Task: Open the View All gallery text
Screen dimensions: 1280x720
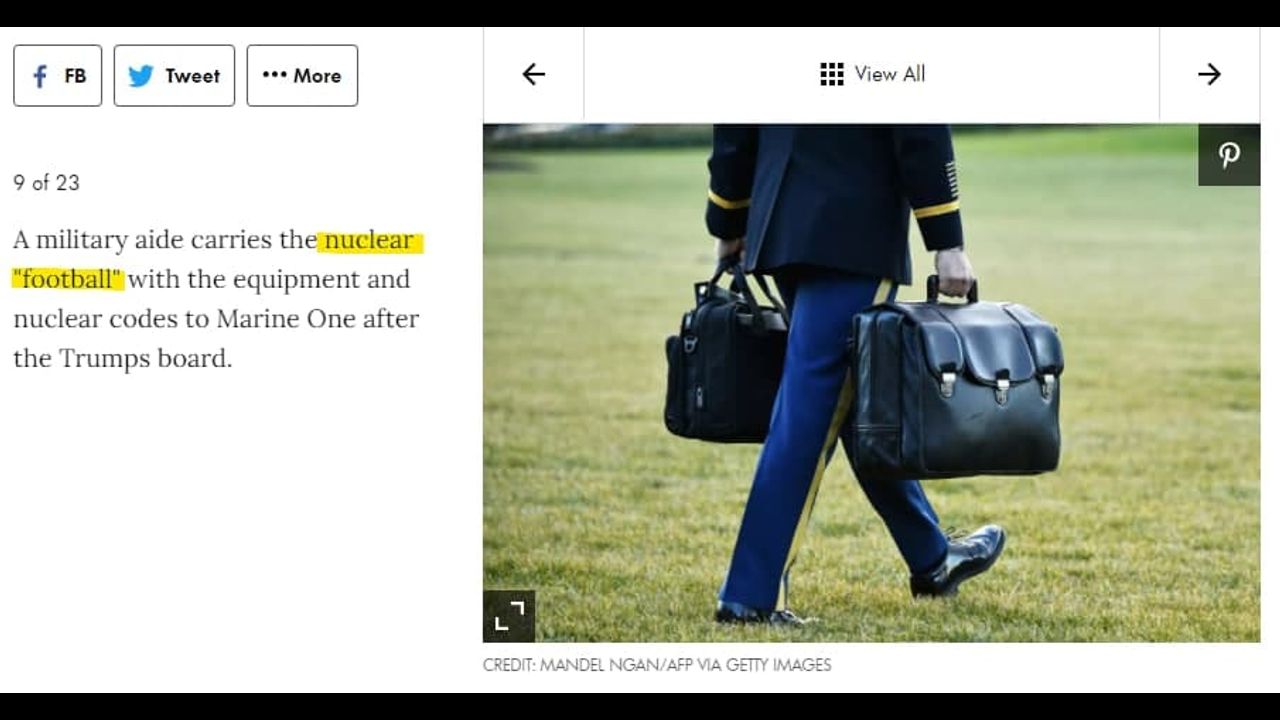Action: [x=890, y=74]
